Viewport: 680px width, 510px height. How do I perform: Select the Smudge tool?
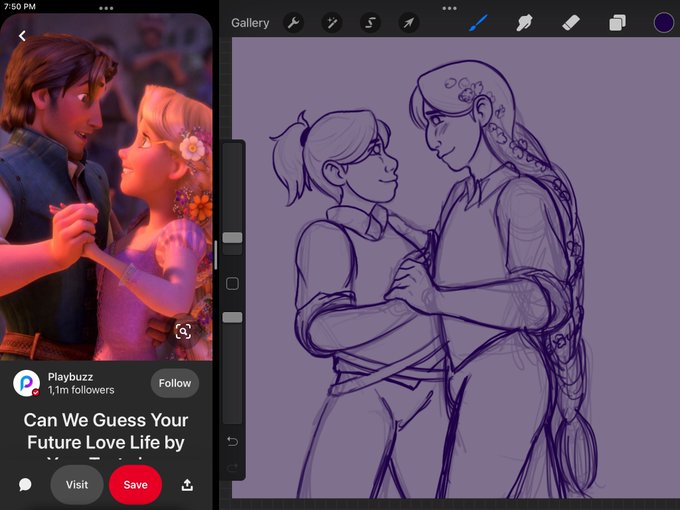pos(524,23)
